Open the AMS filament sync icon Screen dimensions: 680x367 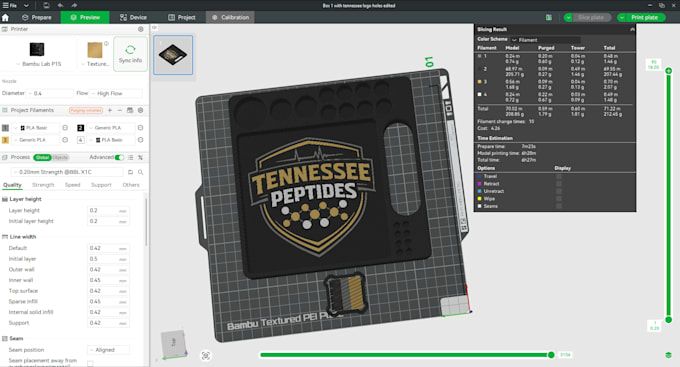pos(130,110)
